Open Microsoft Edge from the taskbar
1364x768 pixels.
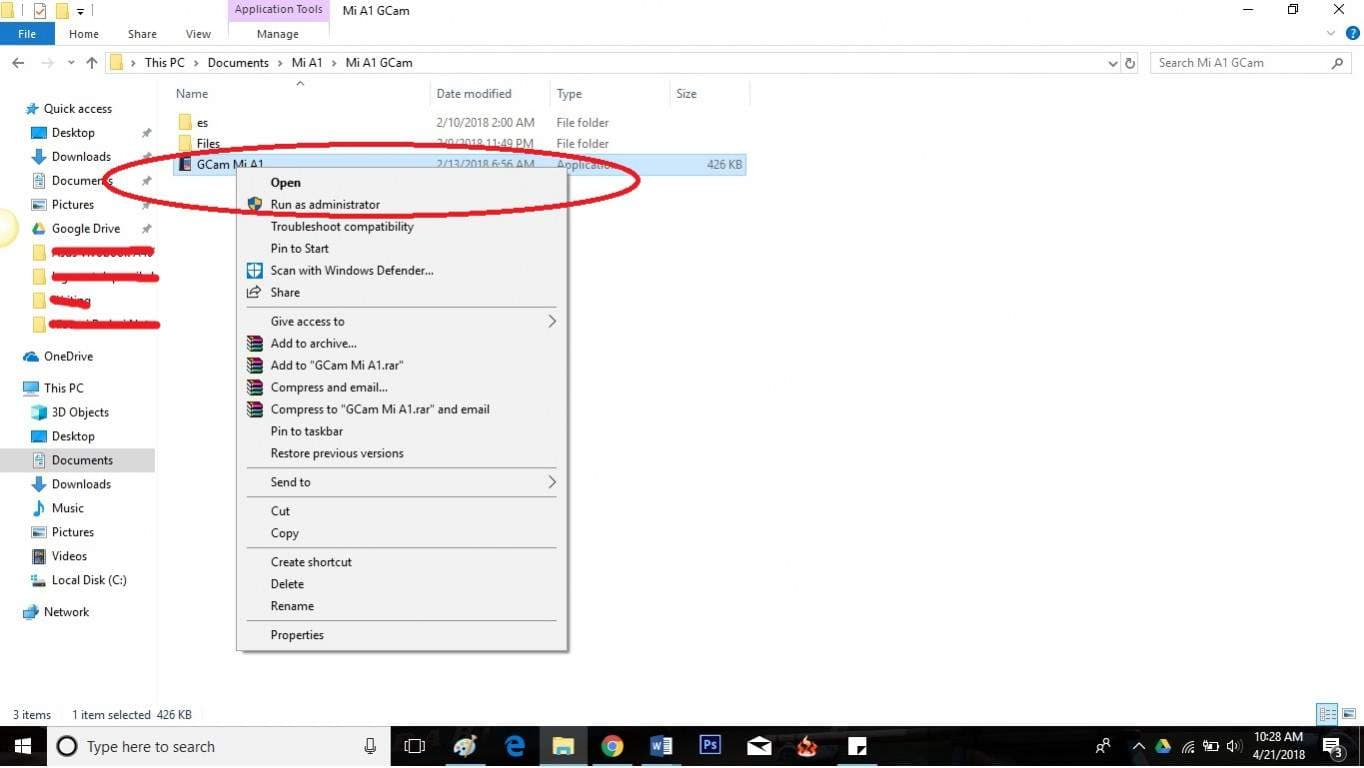515,746
